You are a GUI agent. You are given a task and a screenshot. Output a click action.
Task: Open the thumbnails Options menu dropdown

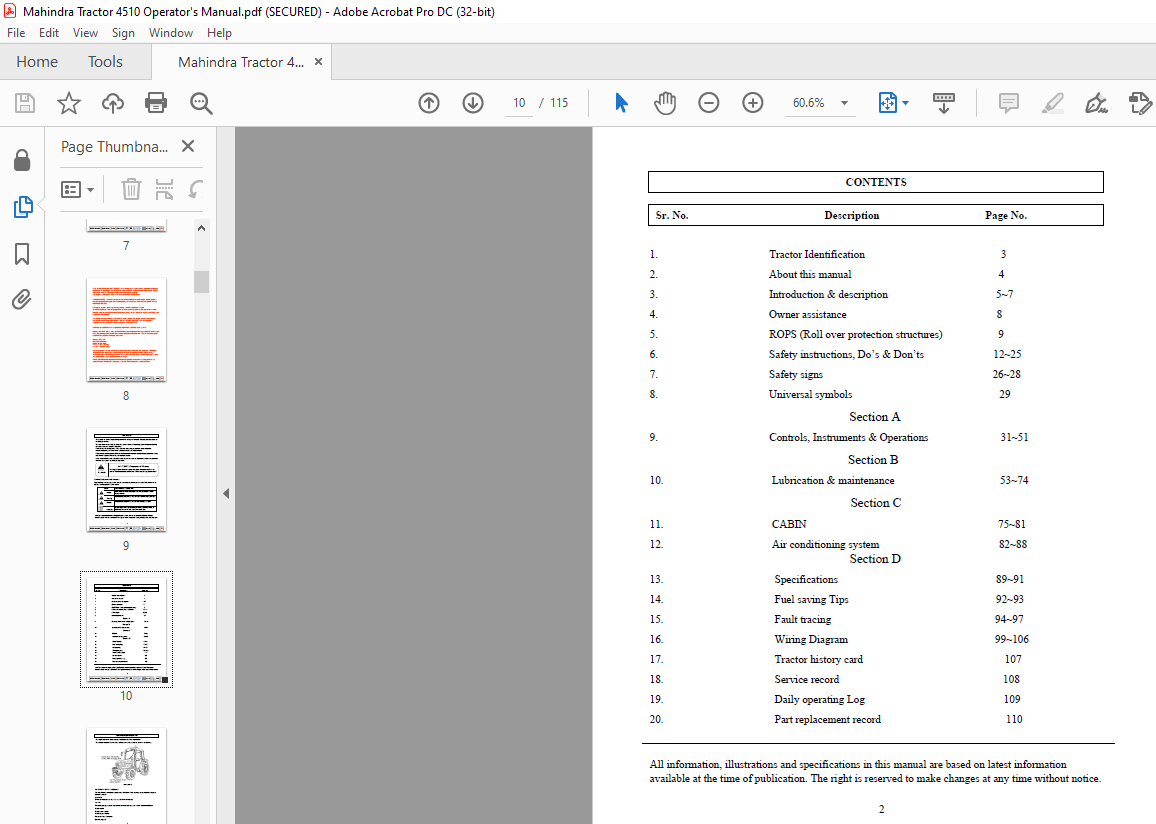click(x=78, y=189)
